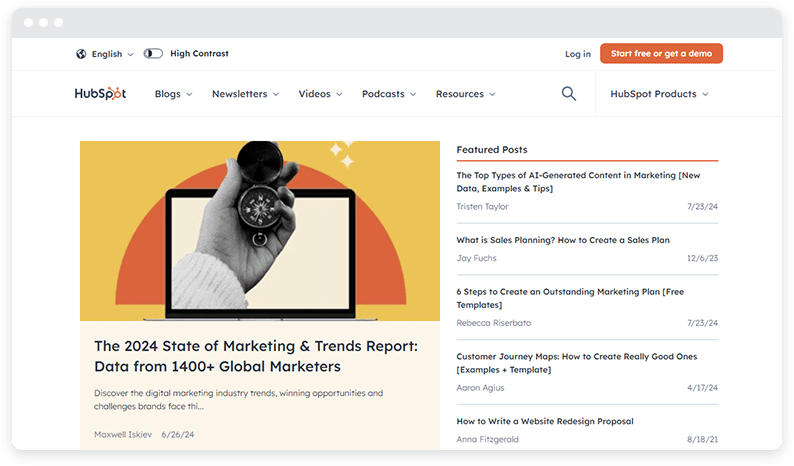Open the Resources nav item

460,94
